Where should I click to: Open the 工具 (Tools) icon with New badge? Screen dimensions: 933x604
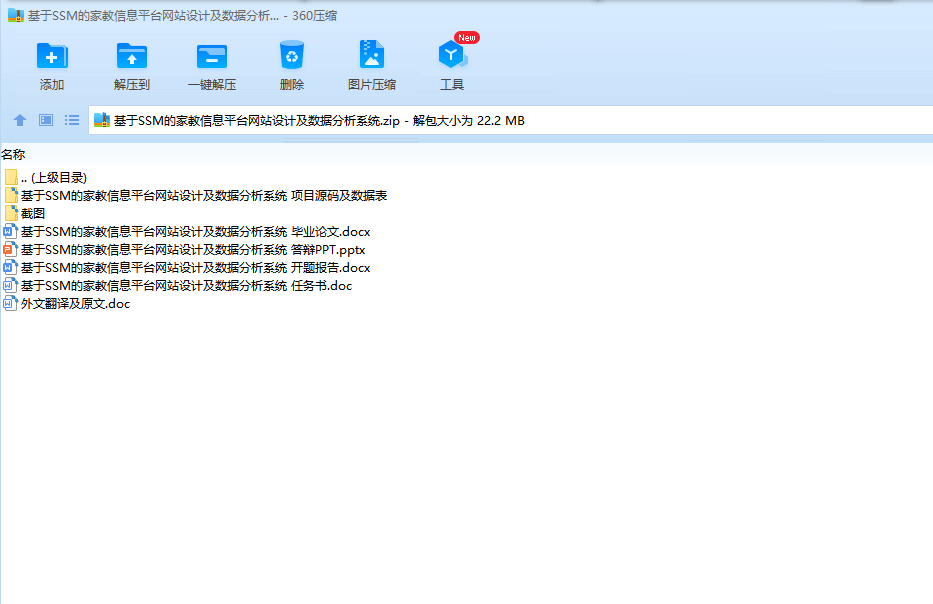(453, 55)
